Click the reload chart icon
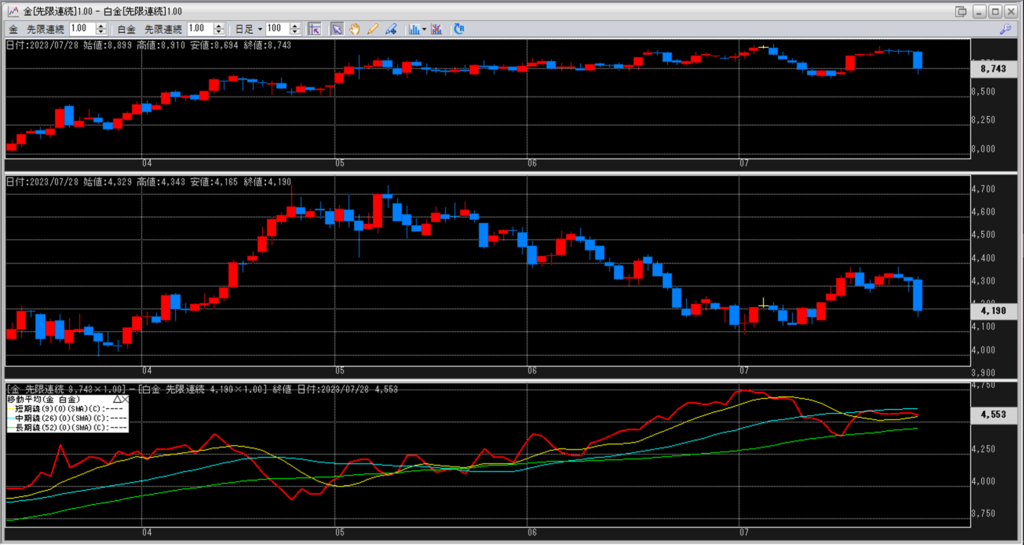This screenshot has width=1024, height=545. click(458, 29)
